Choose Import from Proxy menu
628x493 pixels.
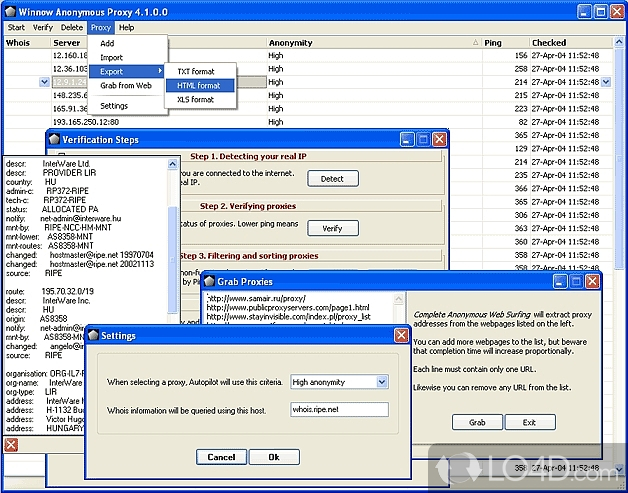coord(111,57)
